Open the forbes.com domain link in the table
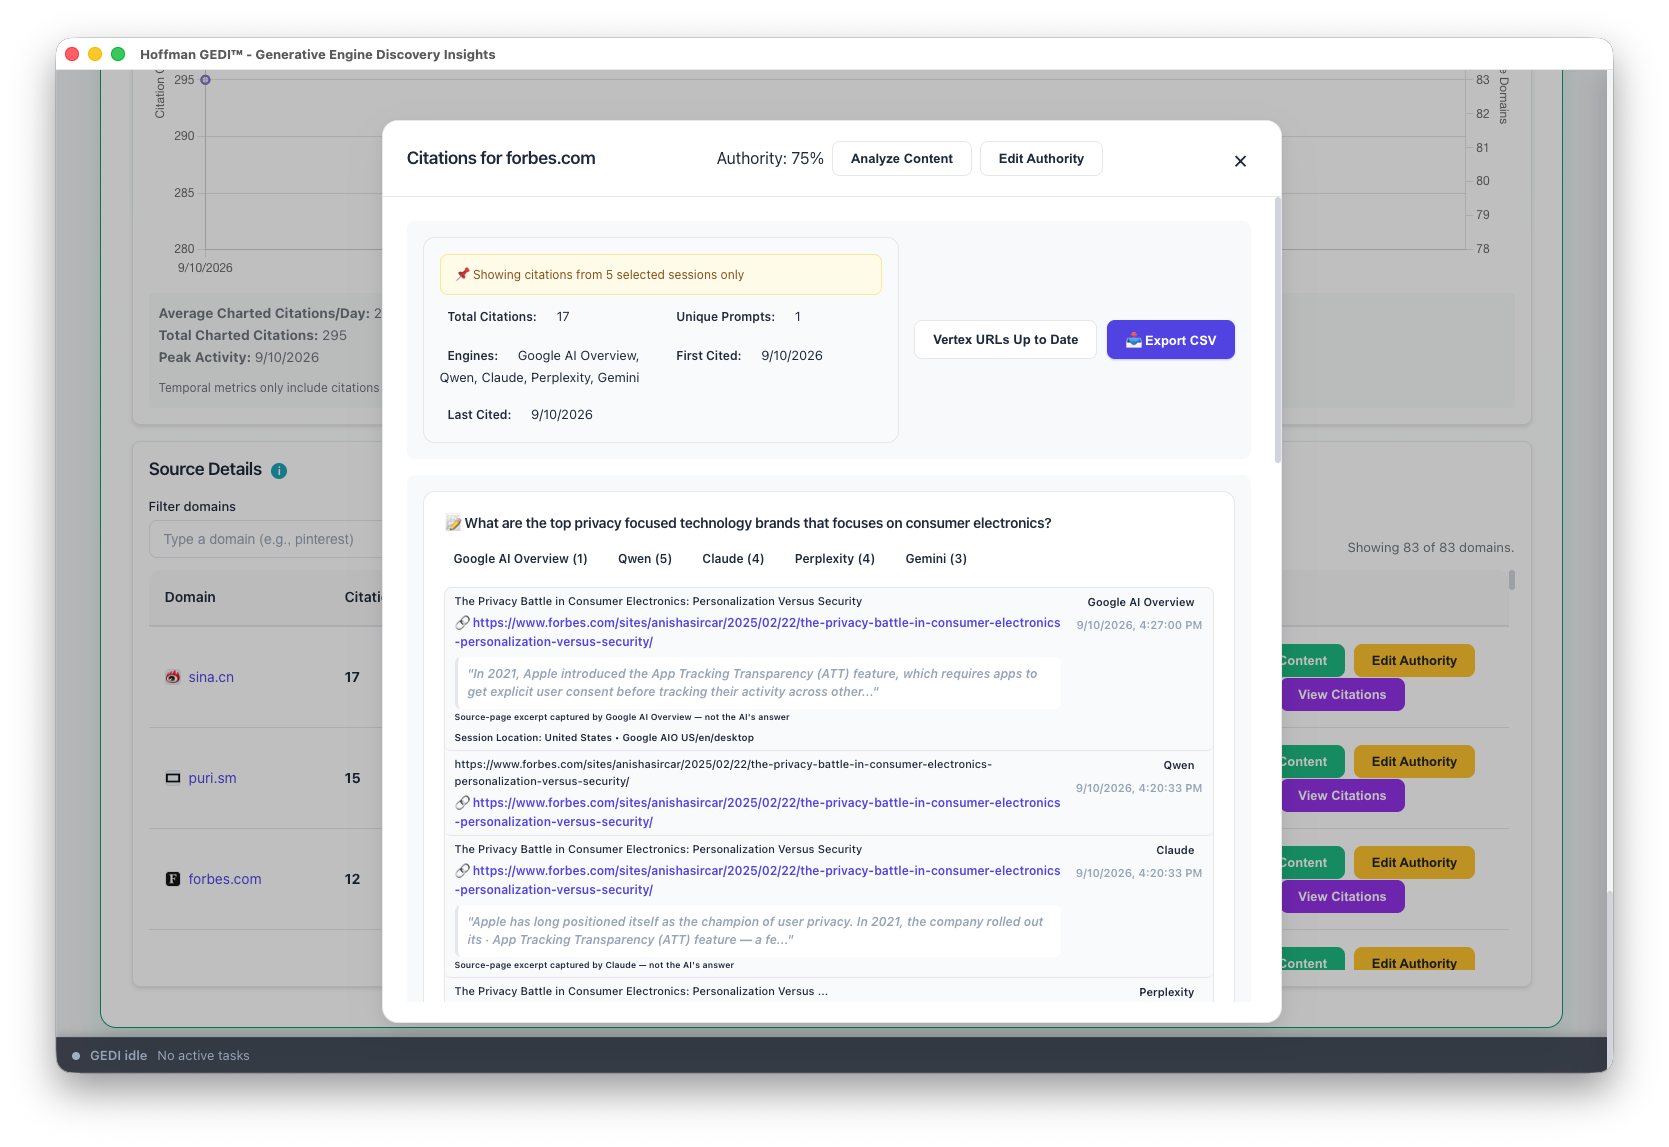 tap(225, 879)
